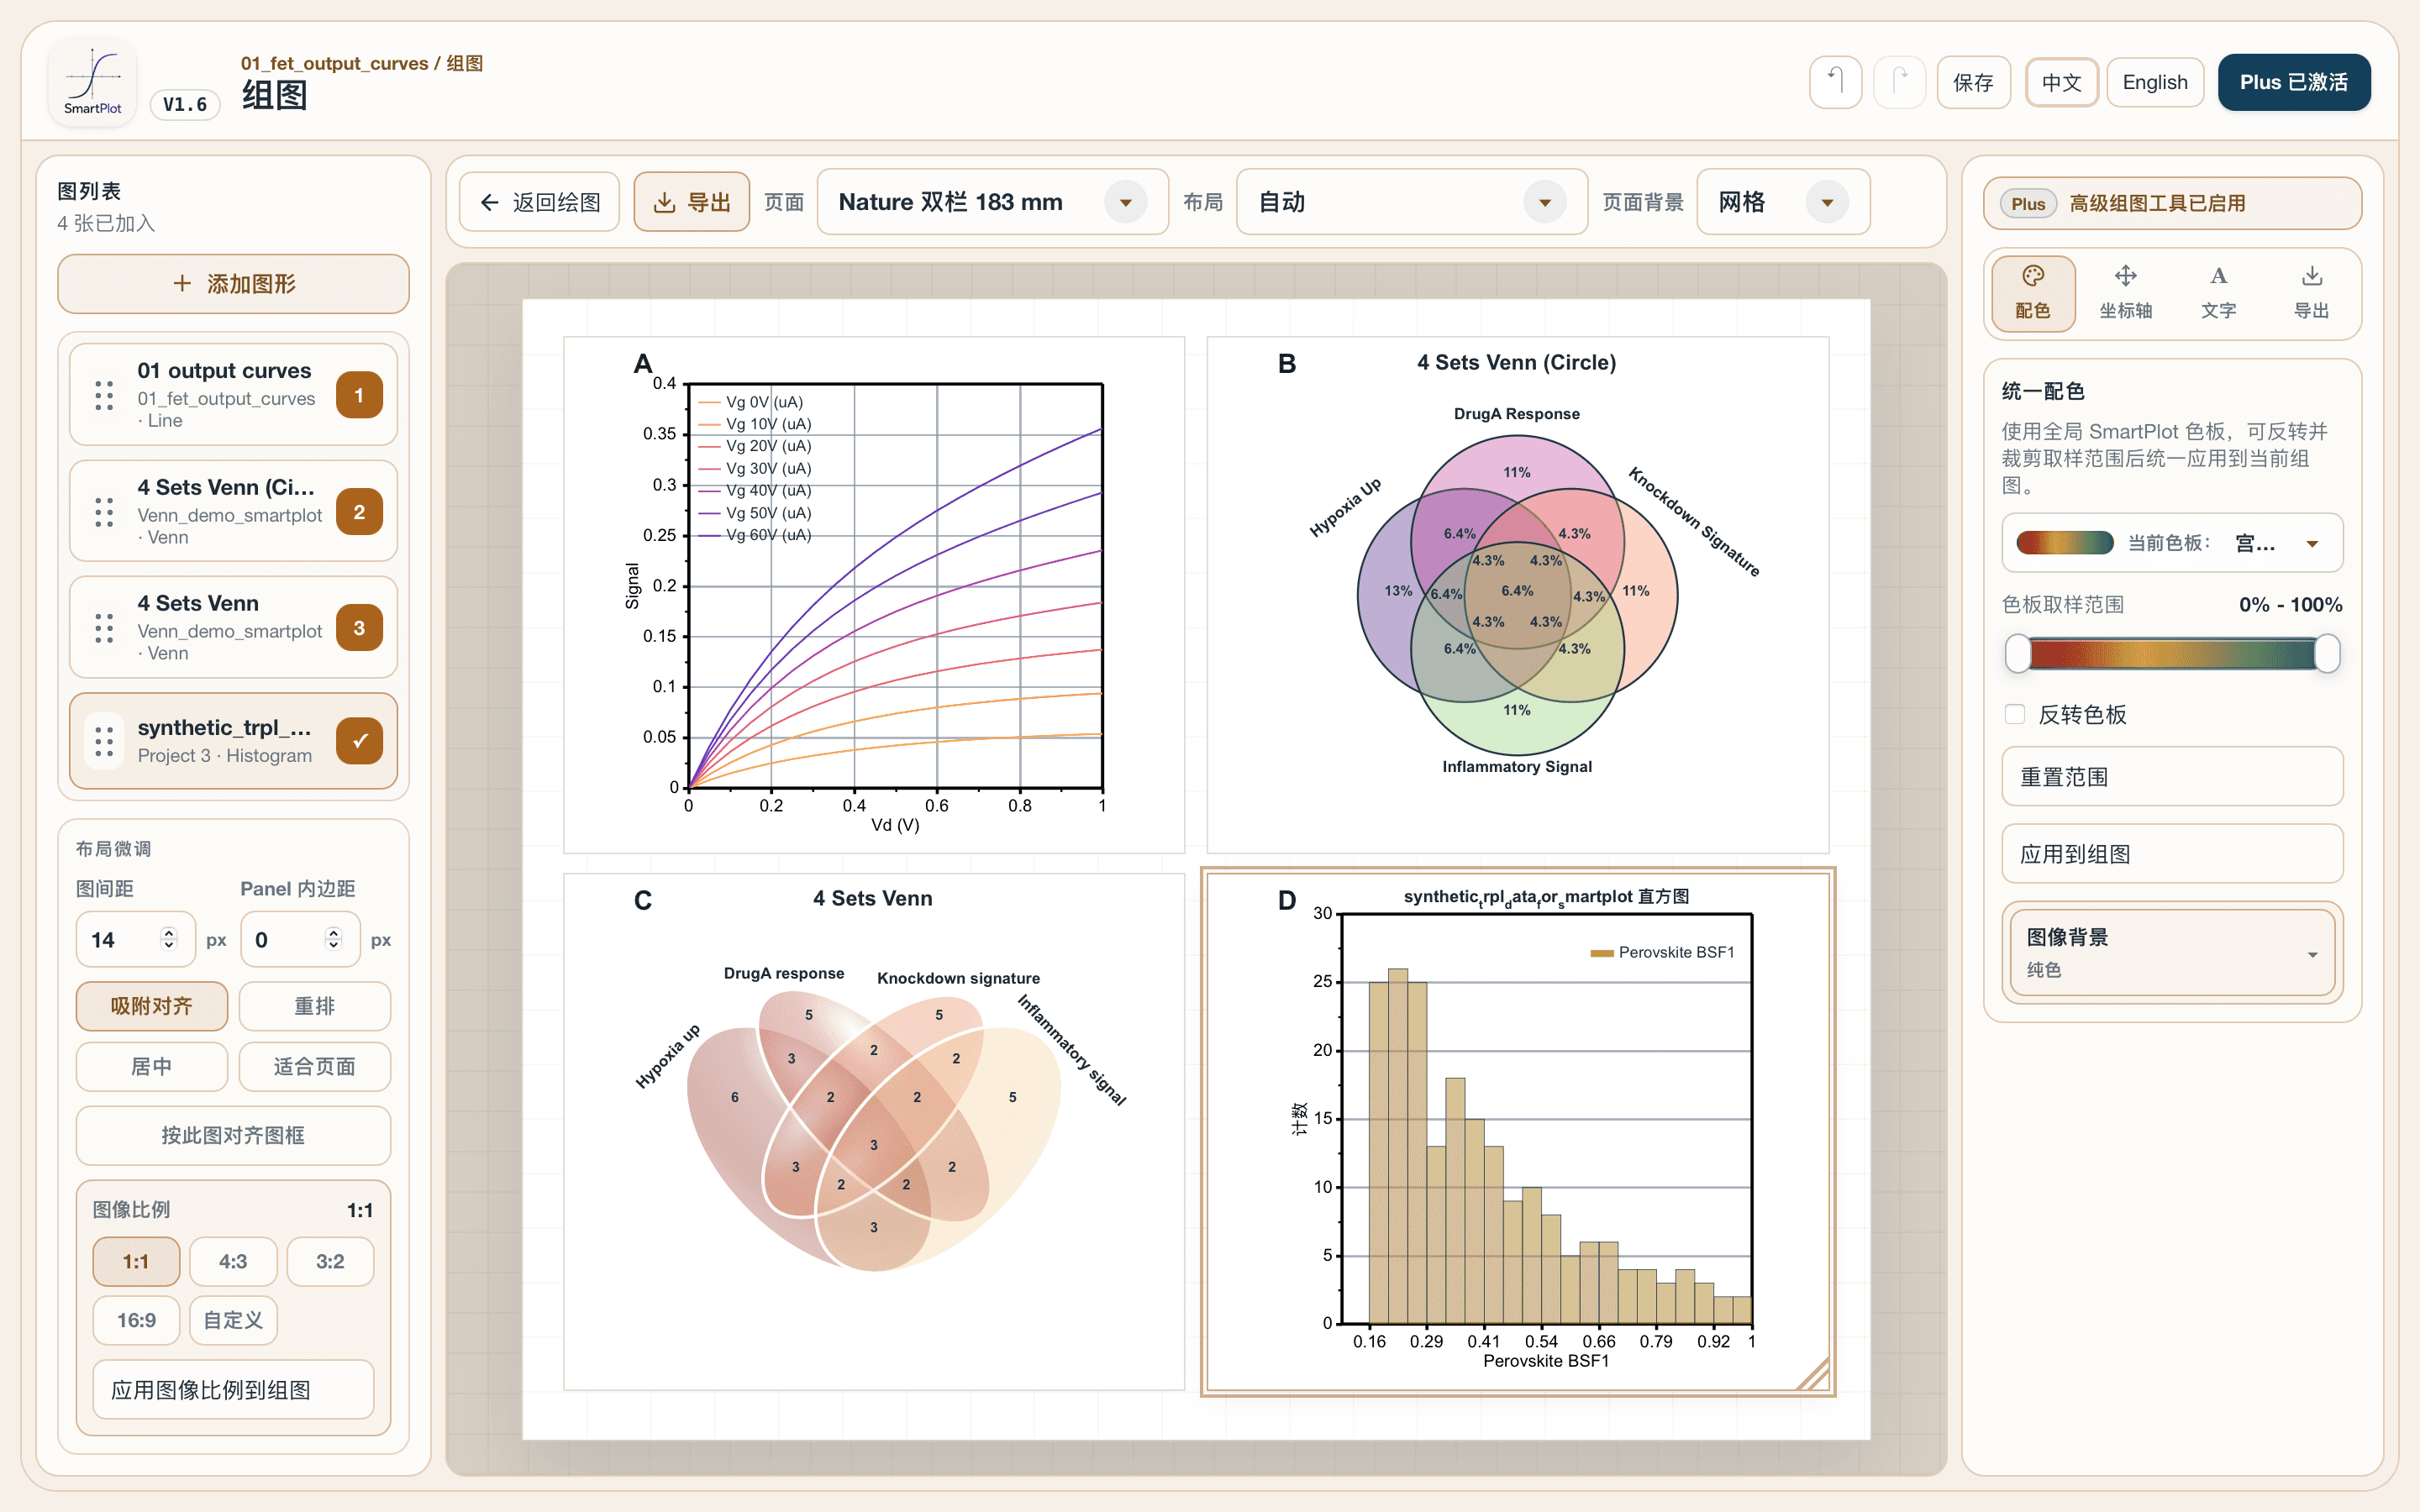Click the plus icon in 添加图形
The width and height of the screenshot is (2420, 1512).
point(182,284)
